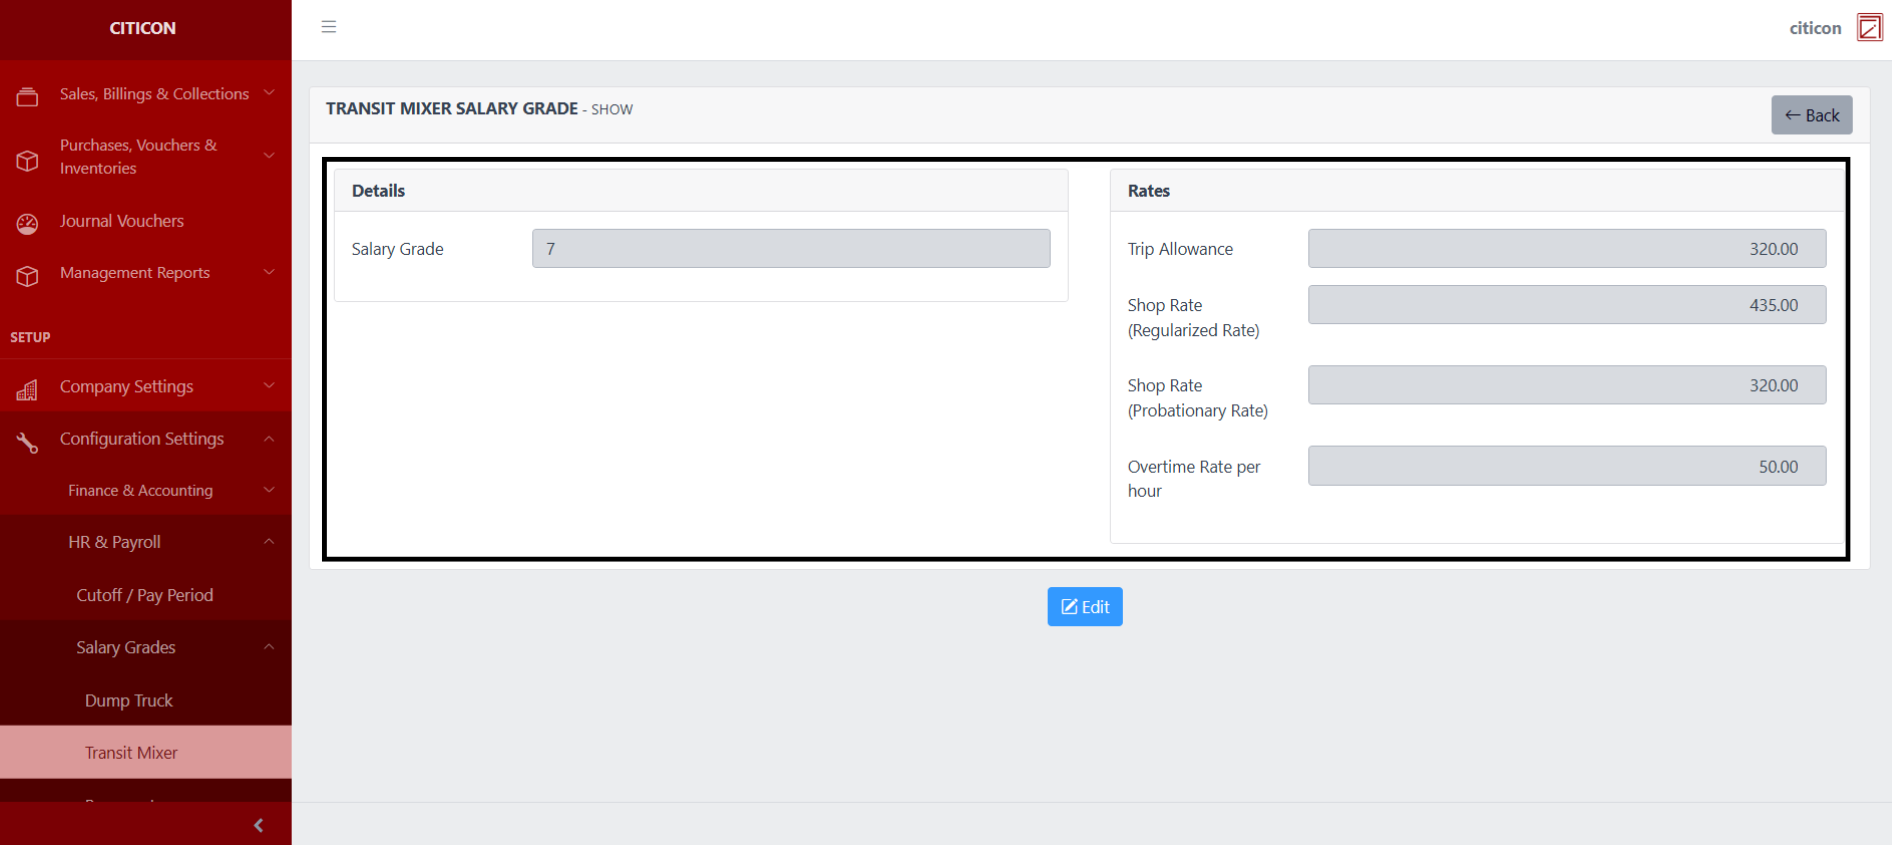
Task: Click the hamburger menu icon
Action: (x=328, y=27)
